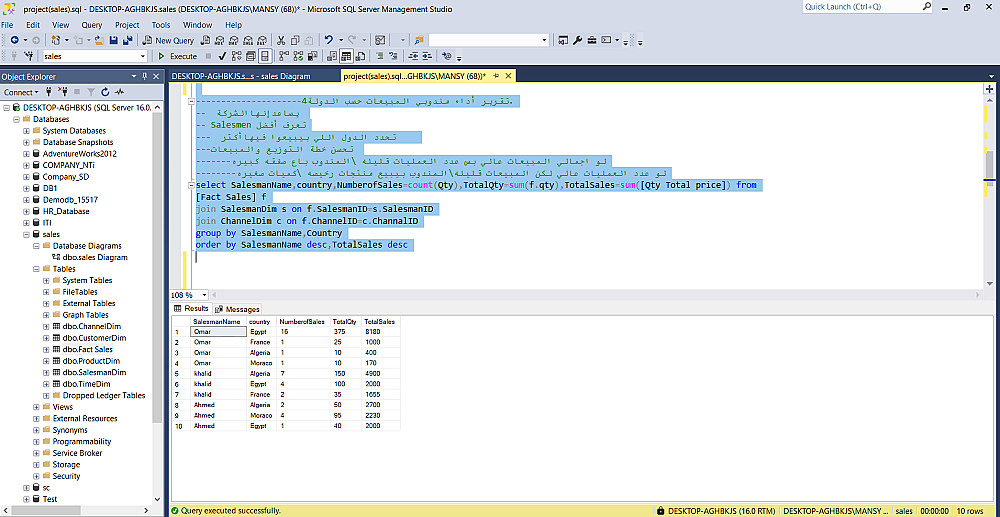Expand the dbo.Fact Sales table node

coord(46,349)
